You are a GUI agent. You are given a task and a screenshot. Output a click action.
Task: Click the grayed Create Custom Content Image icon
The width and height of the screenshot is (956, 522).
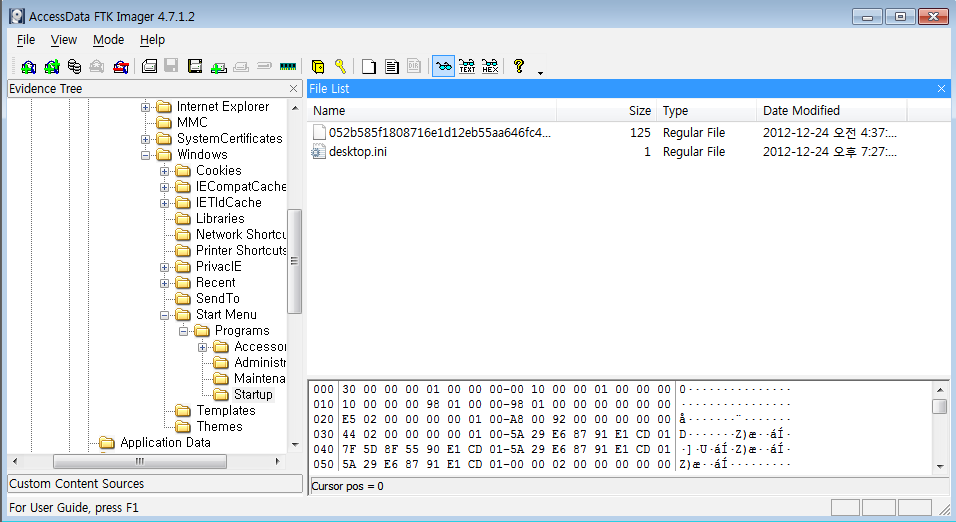(x=241, y=66)
